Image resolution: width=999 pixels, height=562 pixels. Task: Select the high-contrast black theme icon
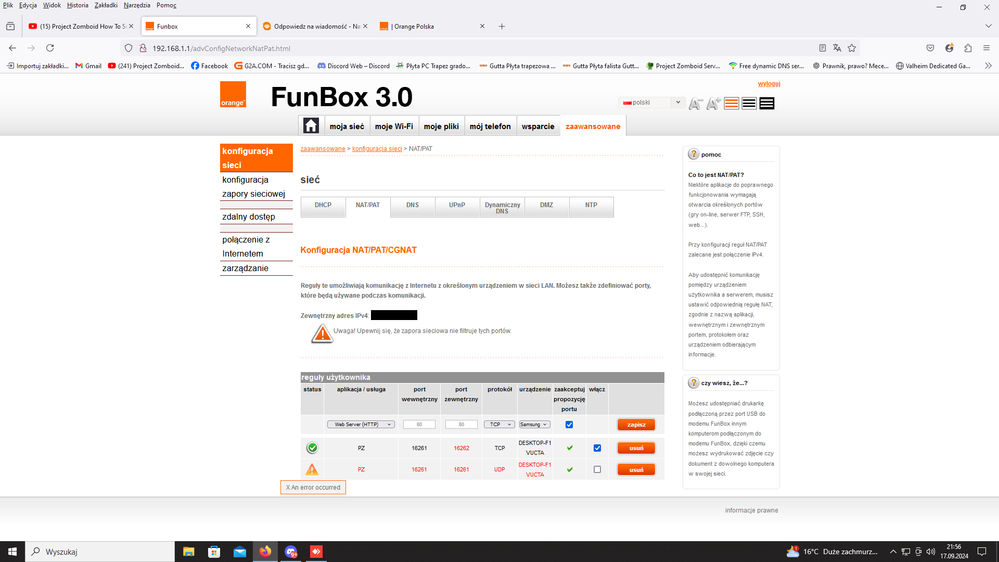pyautogui.click(x=767, y=103)
